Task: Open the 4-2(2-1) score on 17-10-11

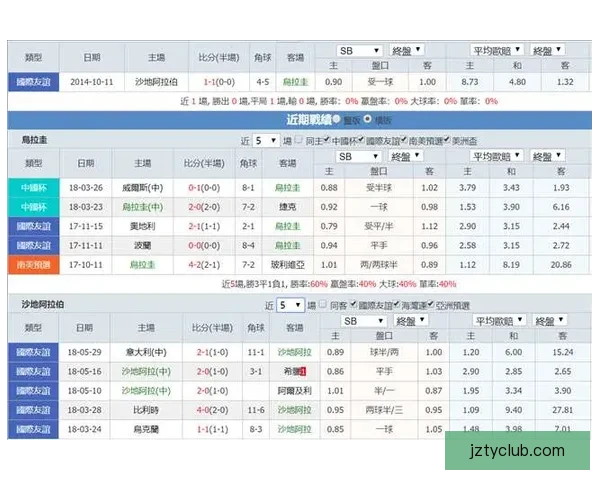Action: [204, 264]
